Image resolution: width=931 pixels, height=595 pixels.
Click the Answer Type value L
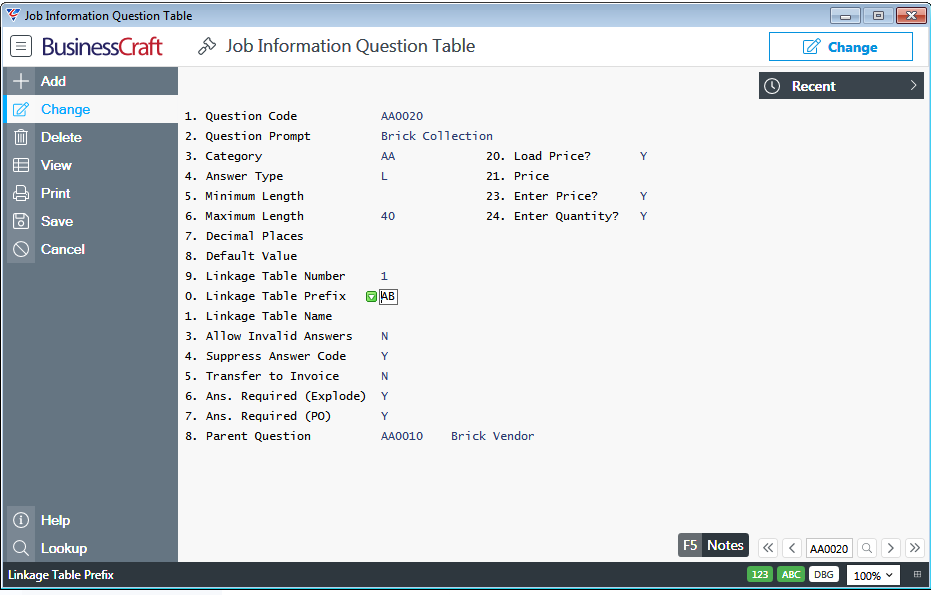[384, 176]
